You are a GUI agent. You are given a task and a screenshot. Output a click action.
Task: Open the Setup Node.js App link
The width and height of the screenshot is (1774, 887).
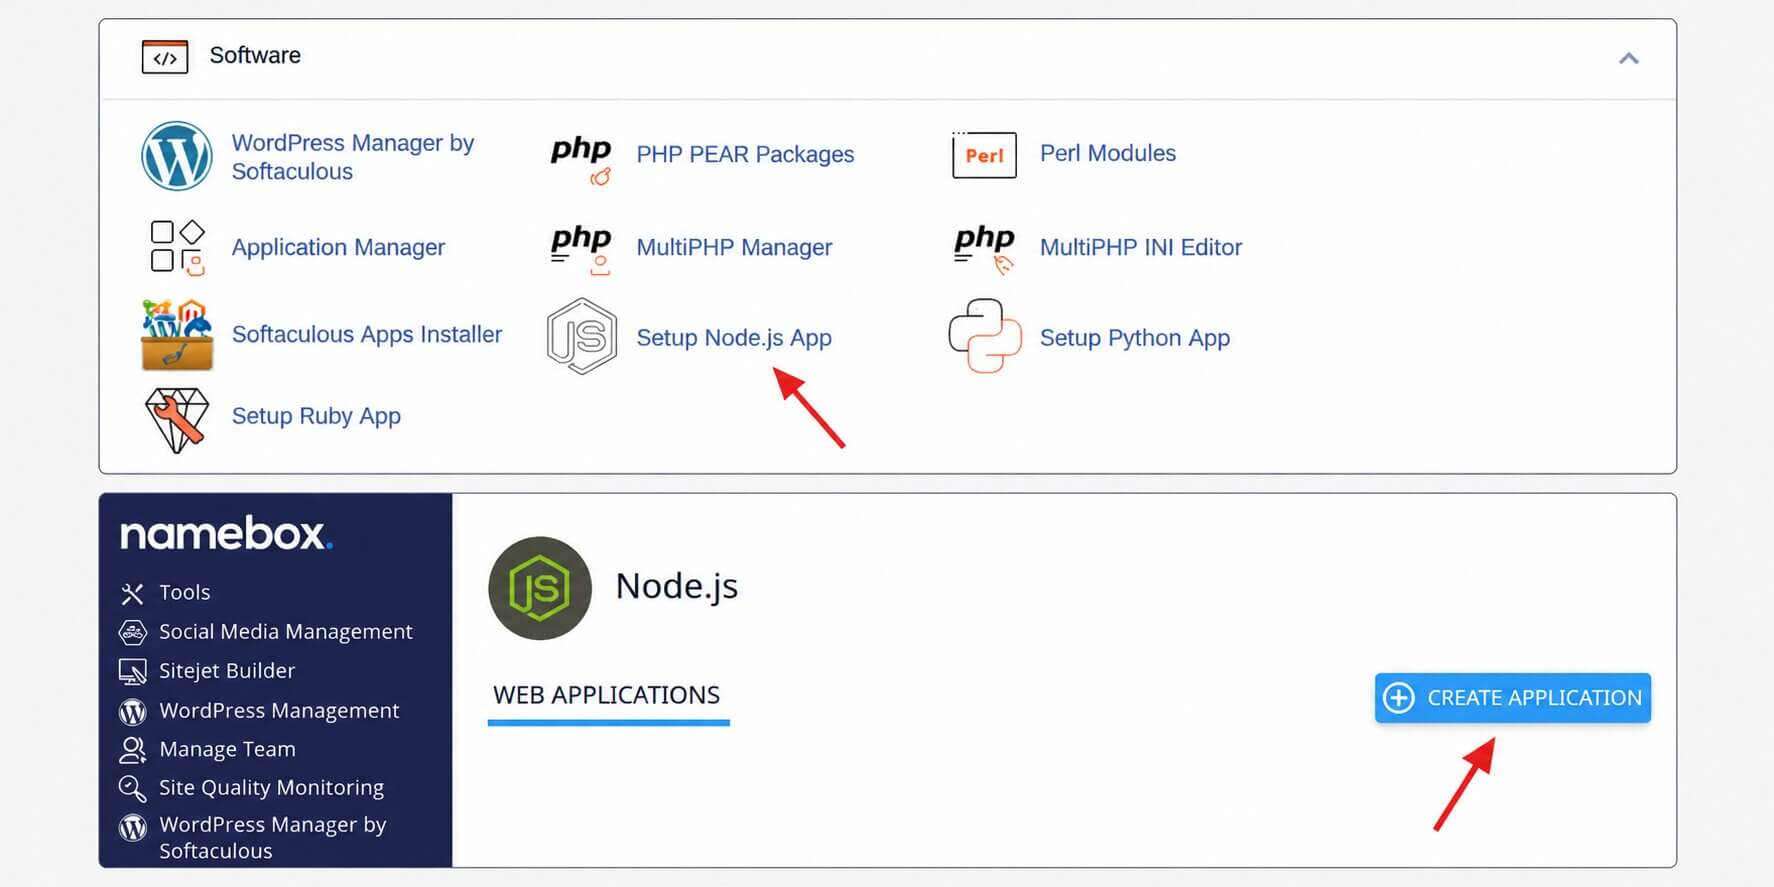pyautogui.click(x=734, y=338)
